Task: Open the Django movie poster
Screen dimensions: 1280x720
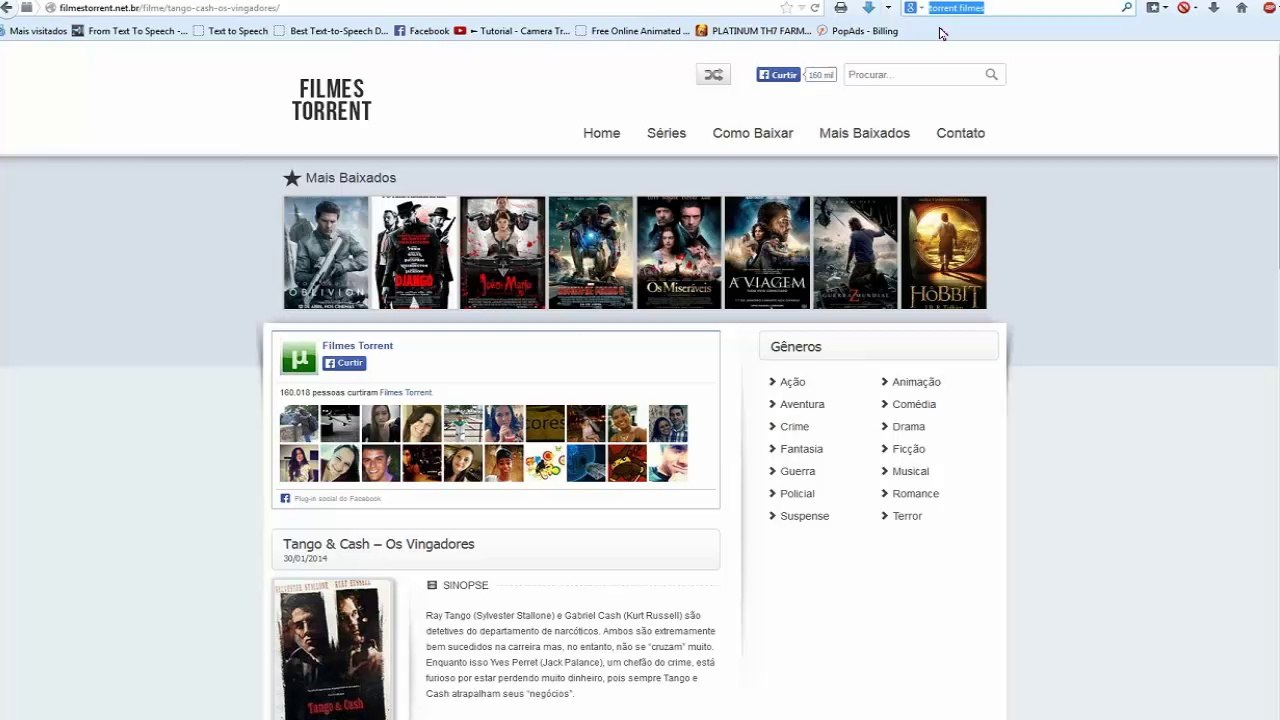Action: tap(415, 253)
